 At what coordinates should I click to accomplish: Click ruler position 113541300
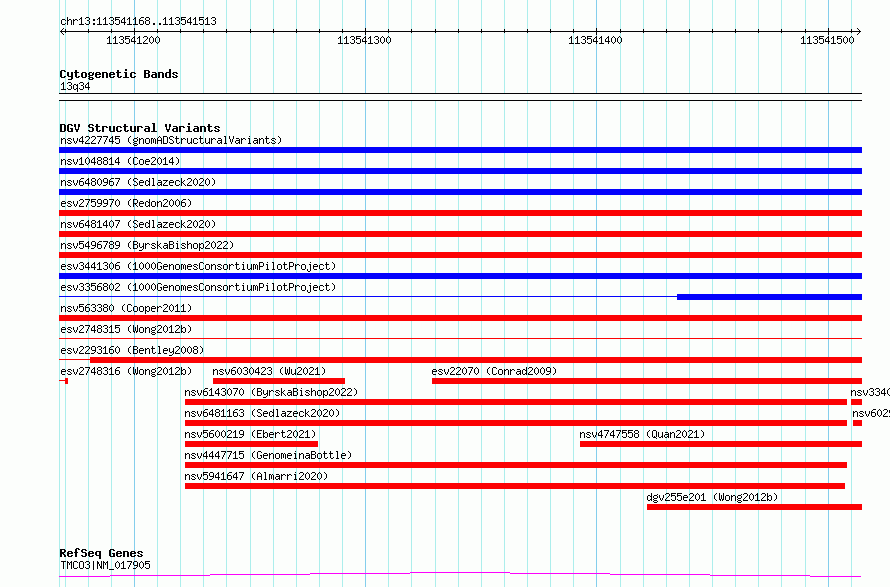(364, 40)
